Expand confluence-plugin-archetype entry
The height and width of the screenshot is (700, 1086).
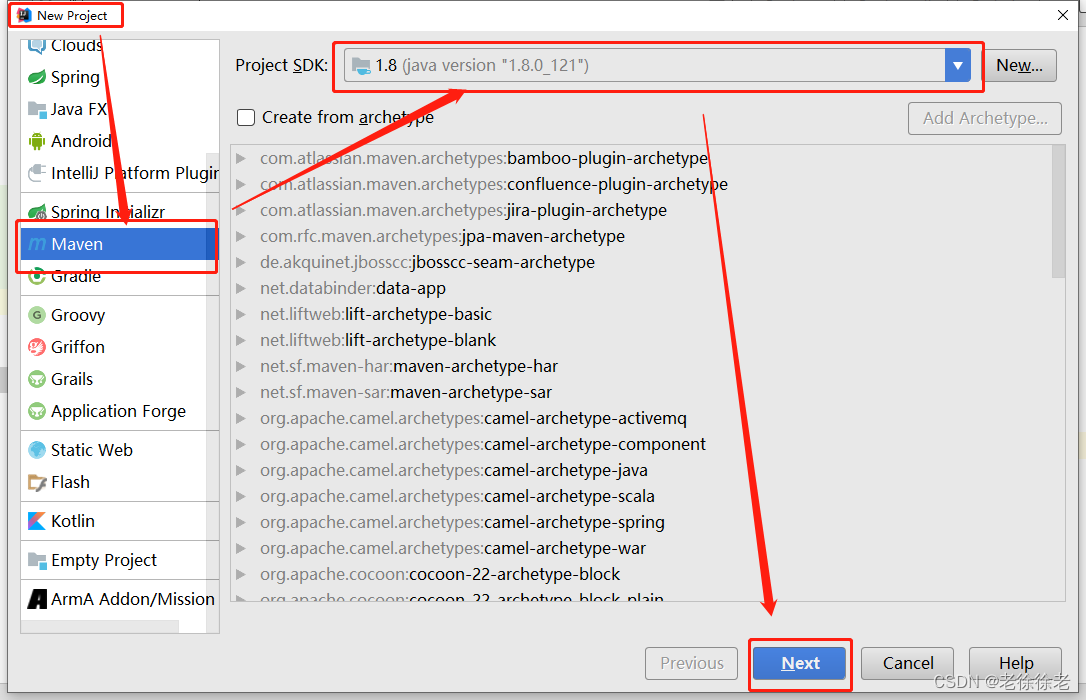pyautogui.click(x=240, y=184)
